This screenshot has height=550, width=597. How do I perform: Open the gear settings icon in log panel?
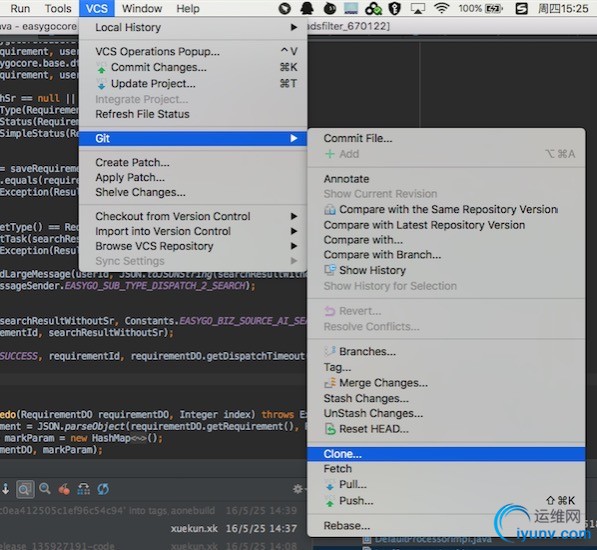(298, 489)
